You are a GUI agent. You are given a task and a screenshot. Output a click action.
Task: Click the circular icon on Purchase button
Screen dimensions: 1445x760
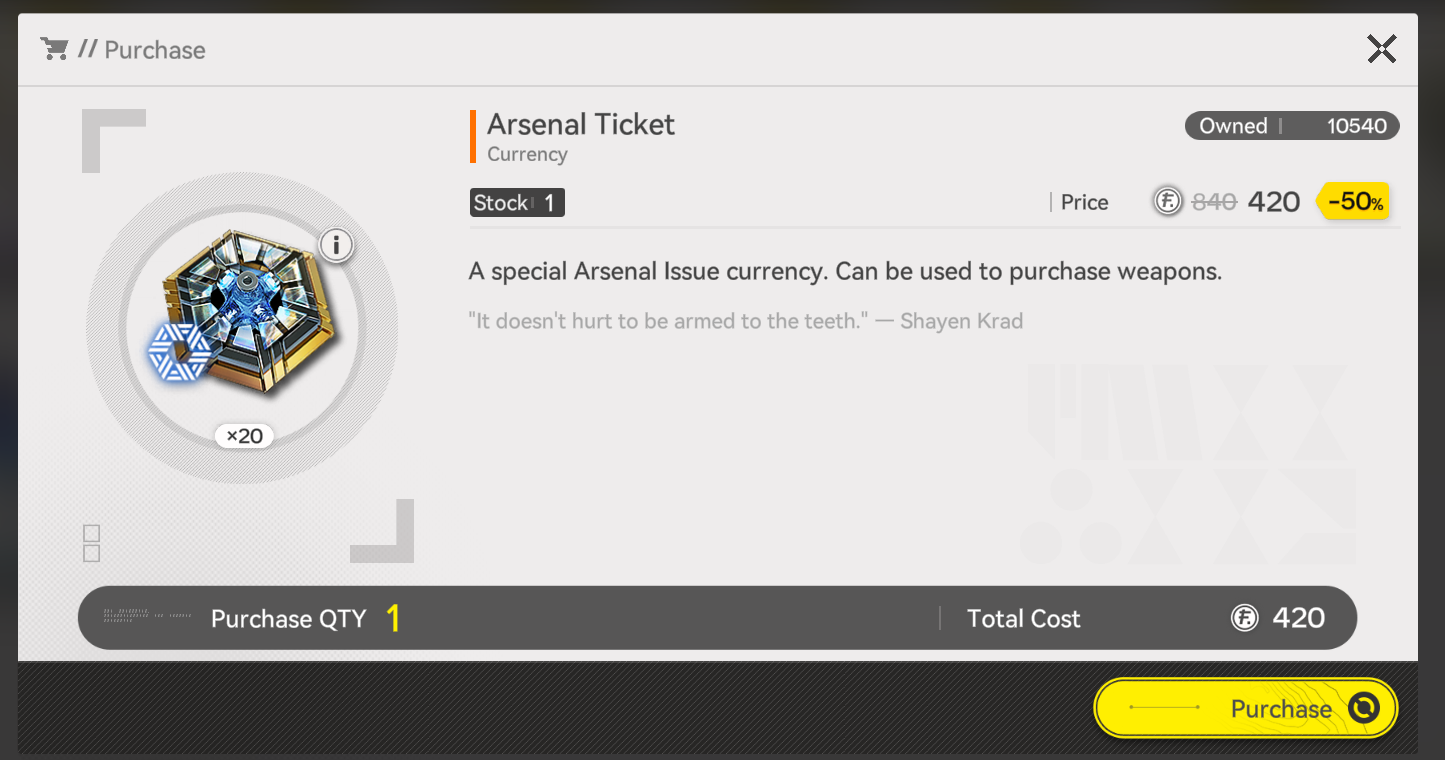pos(1363,708)
